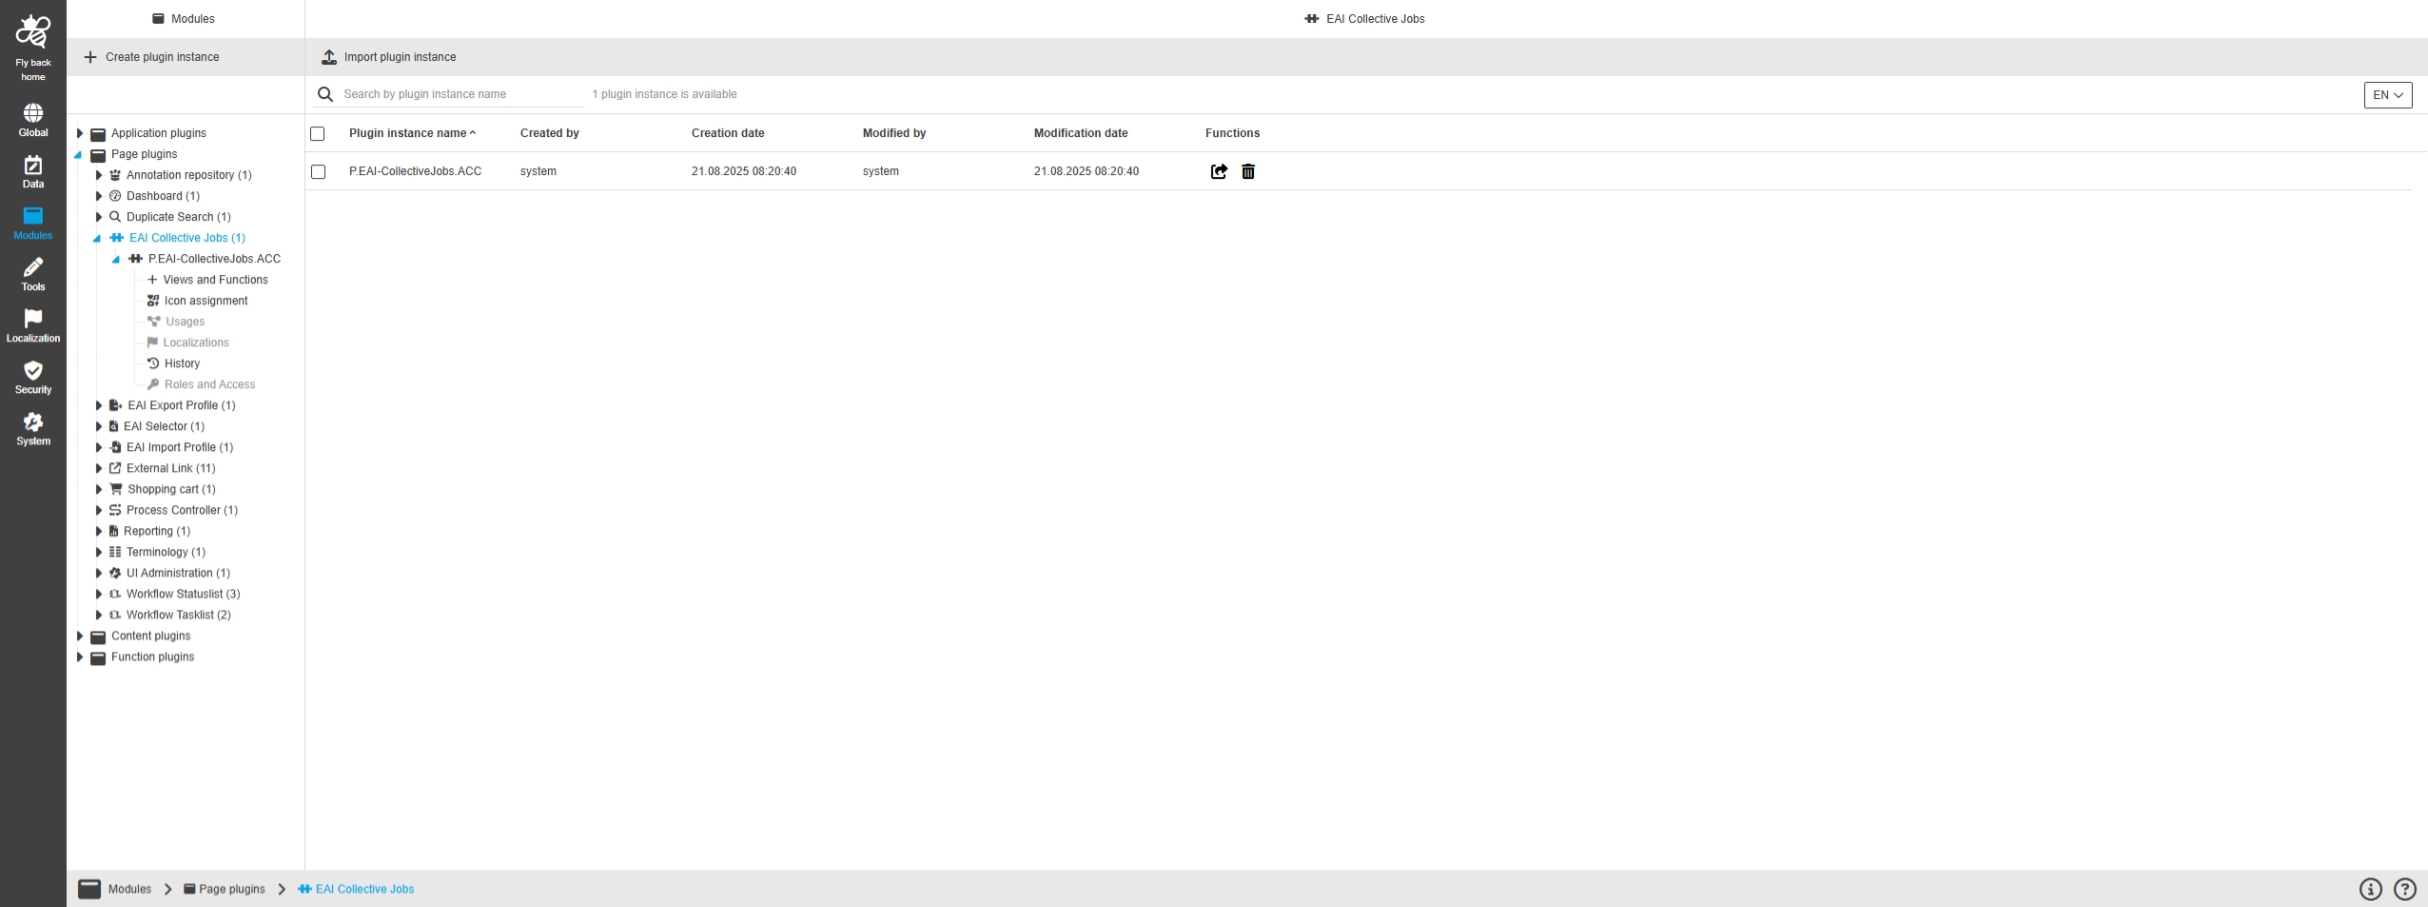
Task: Click the Shopping cart tree icon
Action: (x=116, y=489)
